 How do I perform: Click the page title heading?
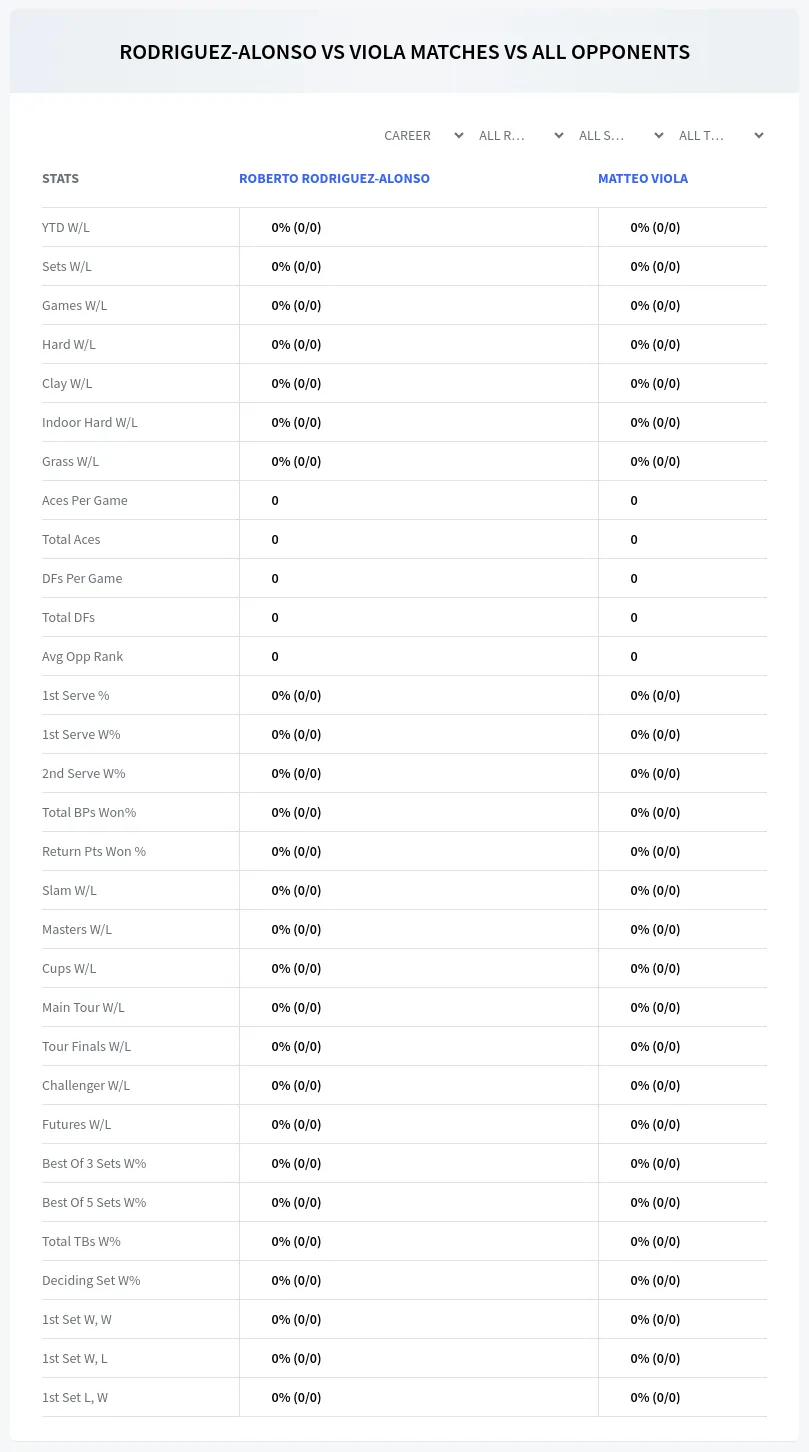[x=404, y=52]
